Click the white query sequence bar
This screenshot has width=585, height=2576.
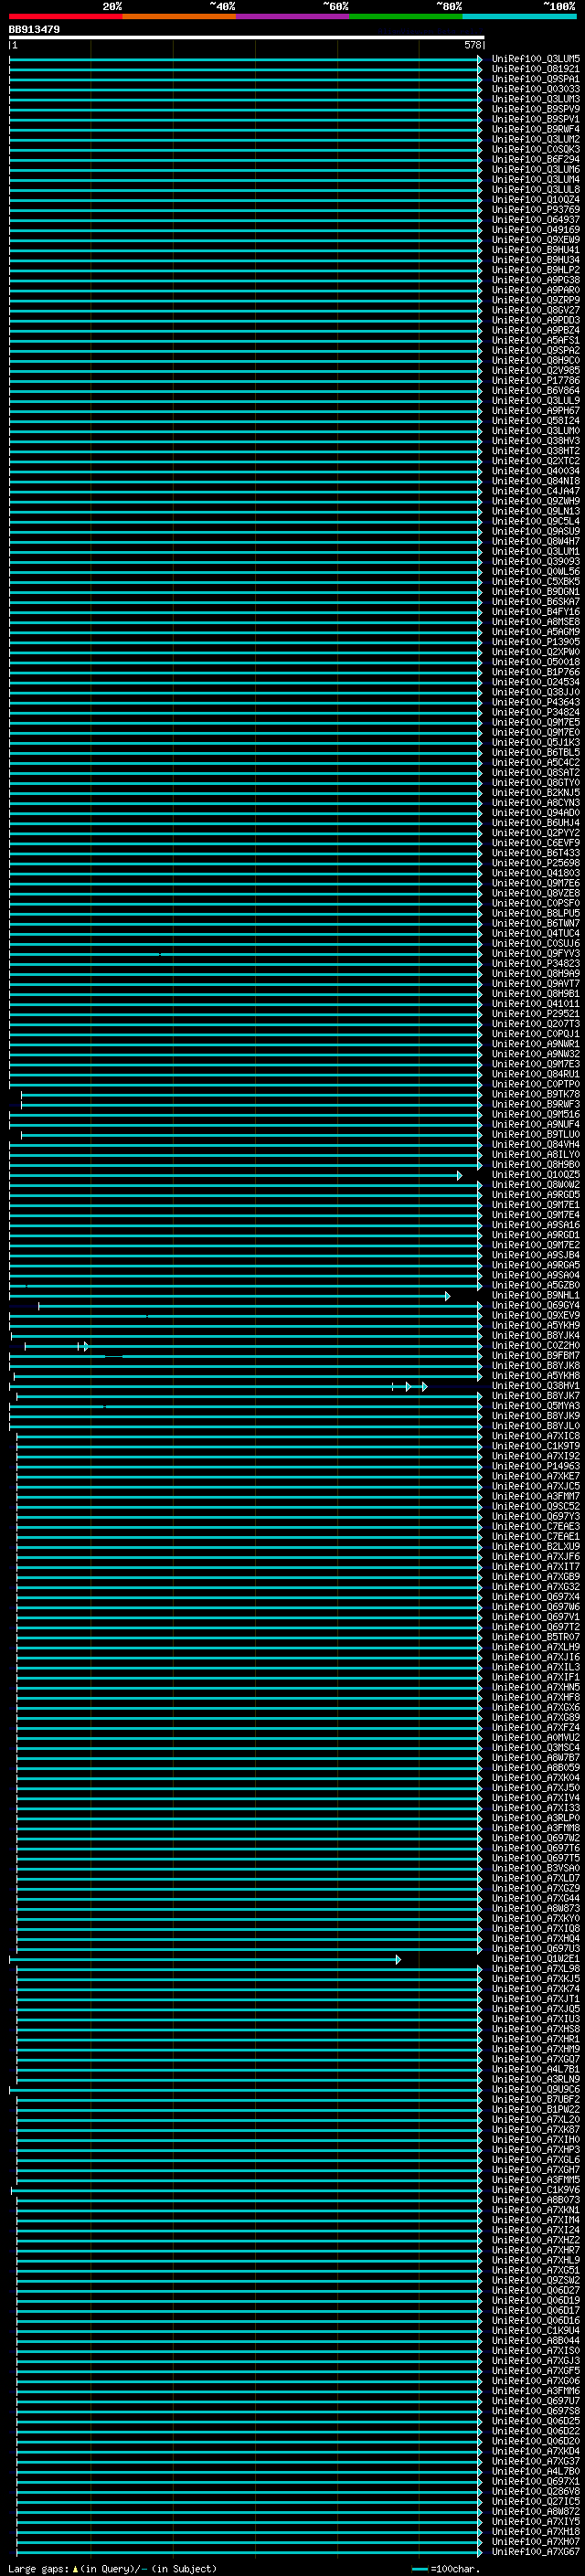[x=246, y=38]
